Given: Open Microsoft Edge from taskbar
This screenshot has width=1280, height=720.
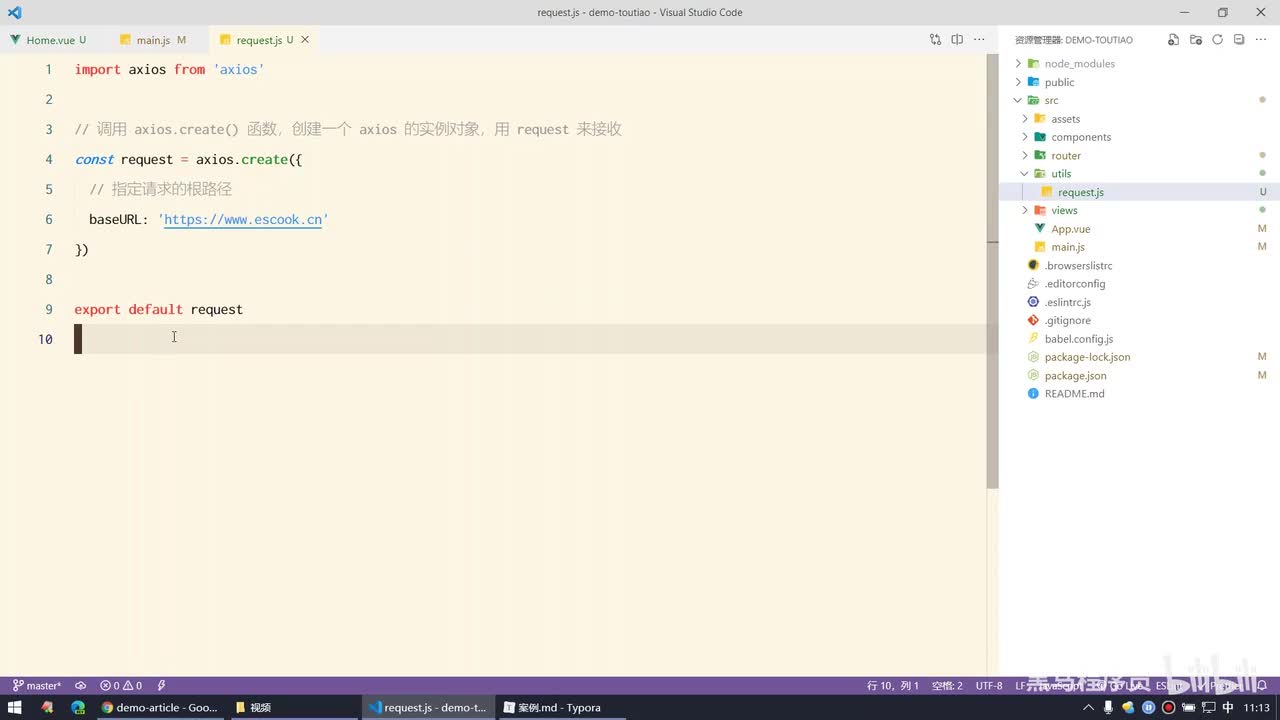Looking at the screenshot, I should click(x=78, y=707).
